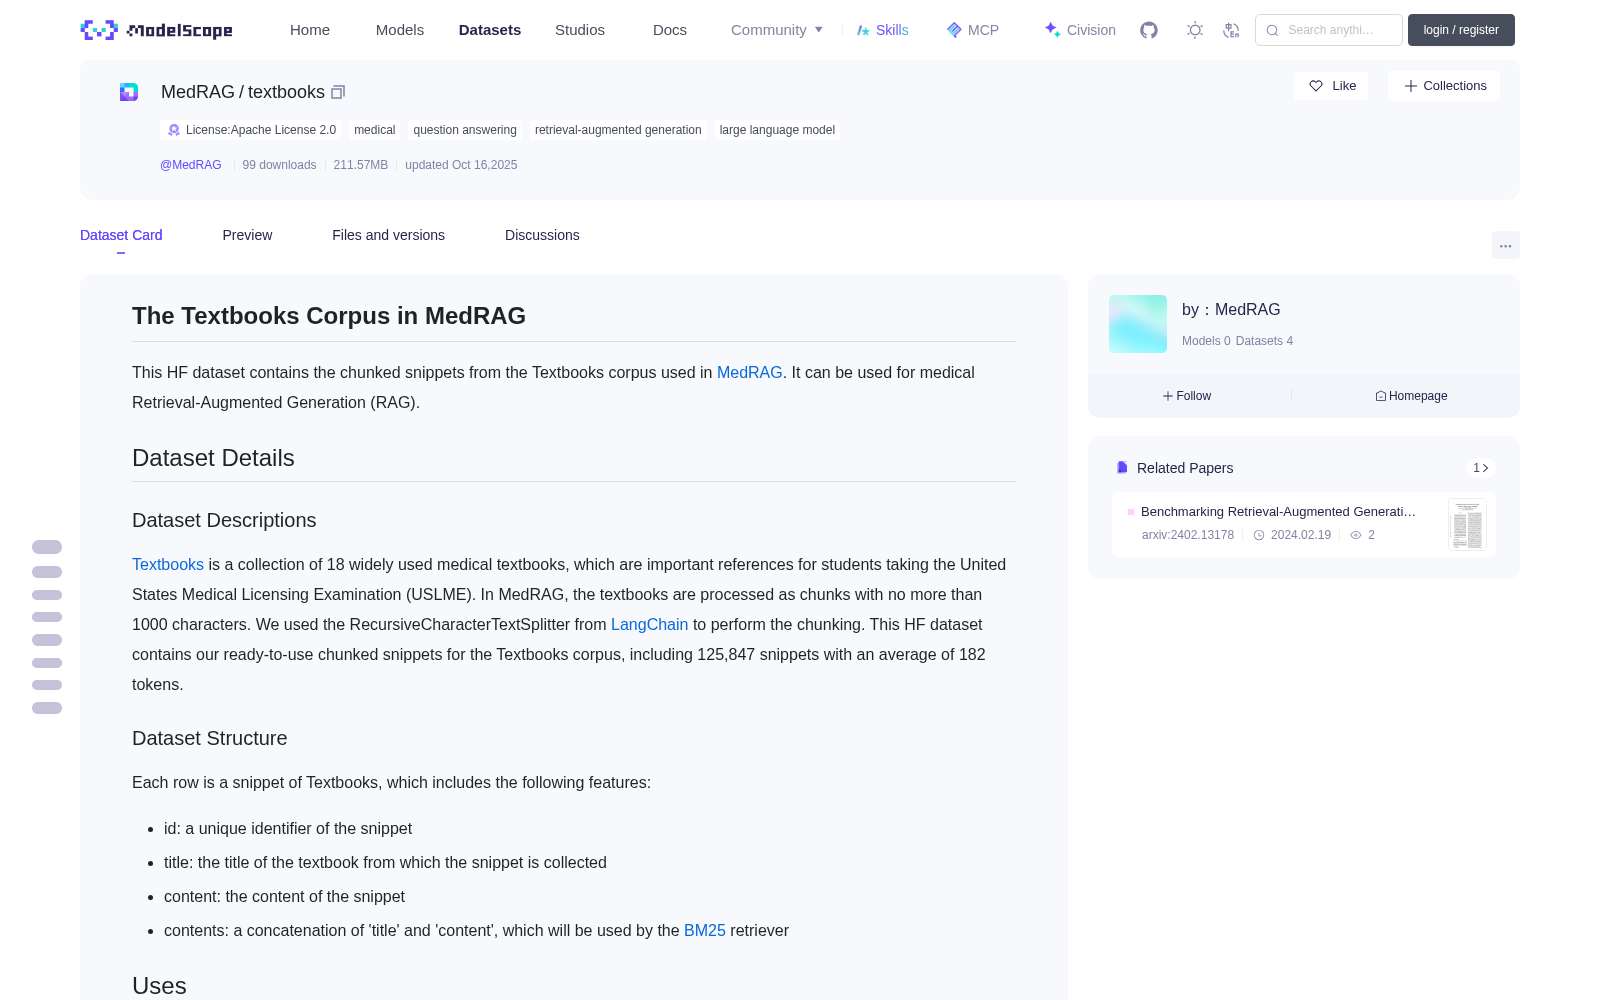
Task: Open Models in navigation
Action: (400, 30)
